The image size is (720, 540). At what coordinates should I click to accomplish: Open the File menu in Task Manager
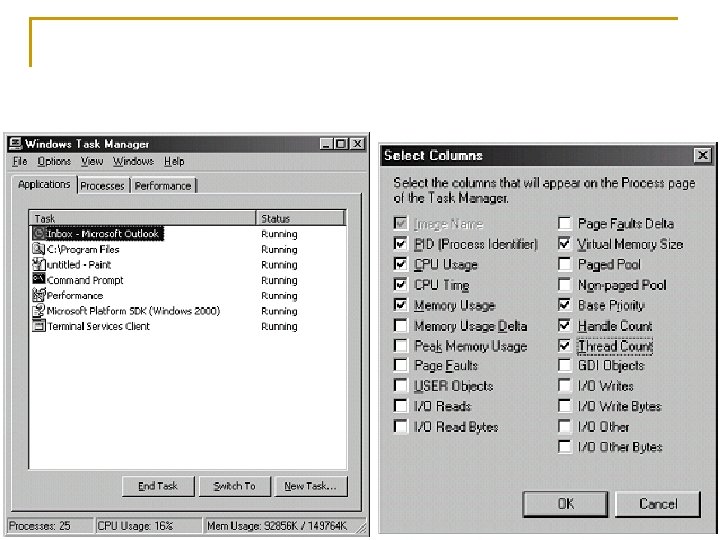point(20,161)
